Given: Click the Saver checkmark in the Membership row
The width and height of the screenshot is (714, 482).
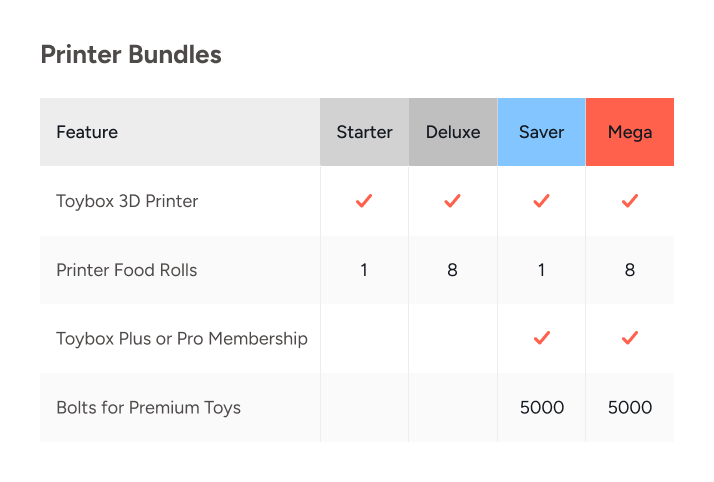Looking at the screenshot, I should click(x=541, y=338).
